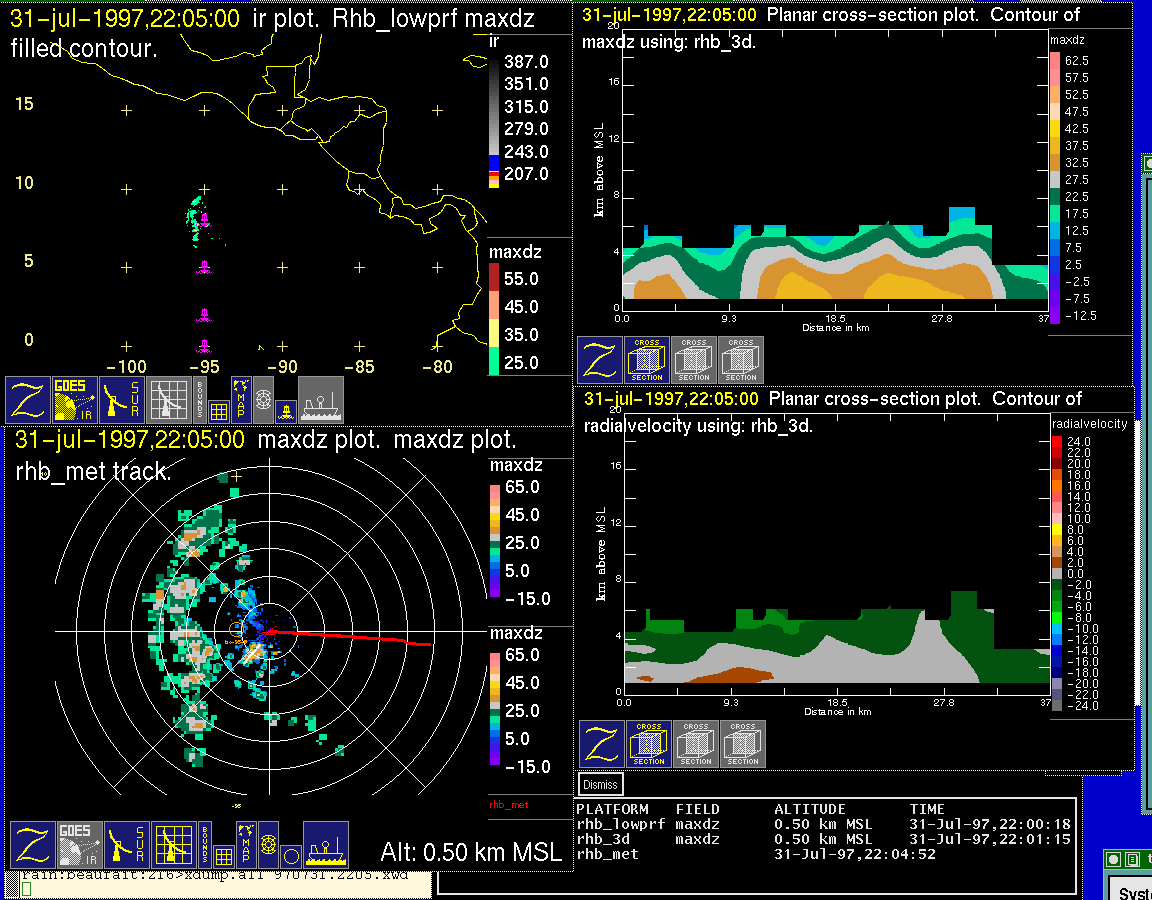
Task: Click the second gray Cross Section icon under the maxdz cross-section
Action: [694, 360]
